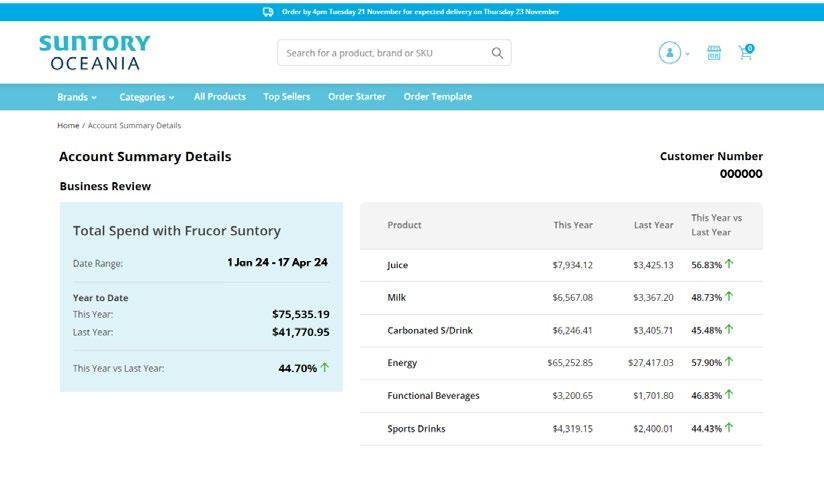Screen dimensions: 824x496
Task: Select the Milk product row label
Action: pyautogui.click(x=396, y=297)
